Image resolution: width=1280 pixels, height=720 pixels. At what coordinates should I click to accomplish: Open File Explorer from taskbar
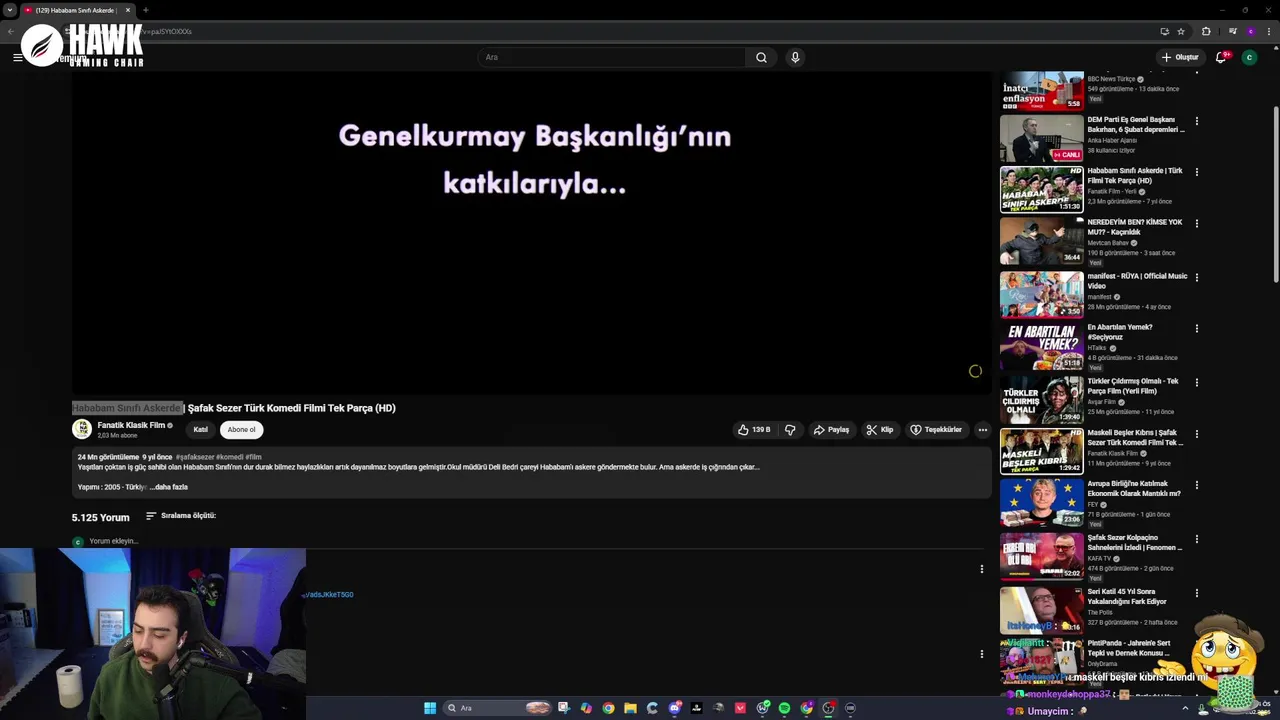[x=630, y=708]
